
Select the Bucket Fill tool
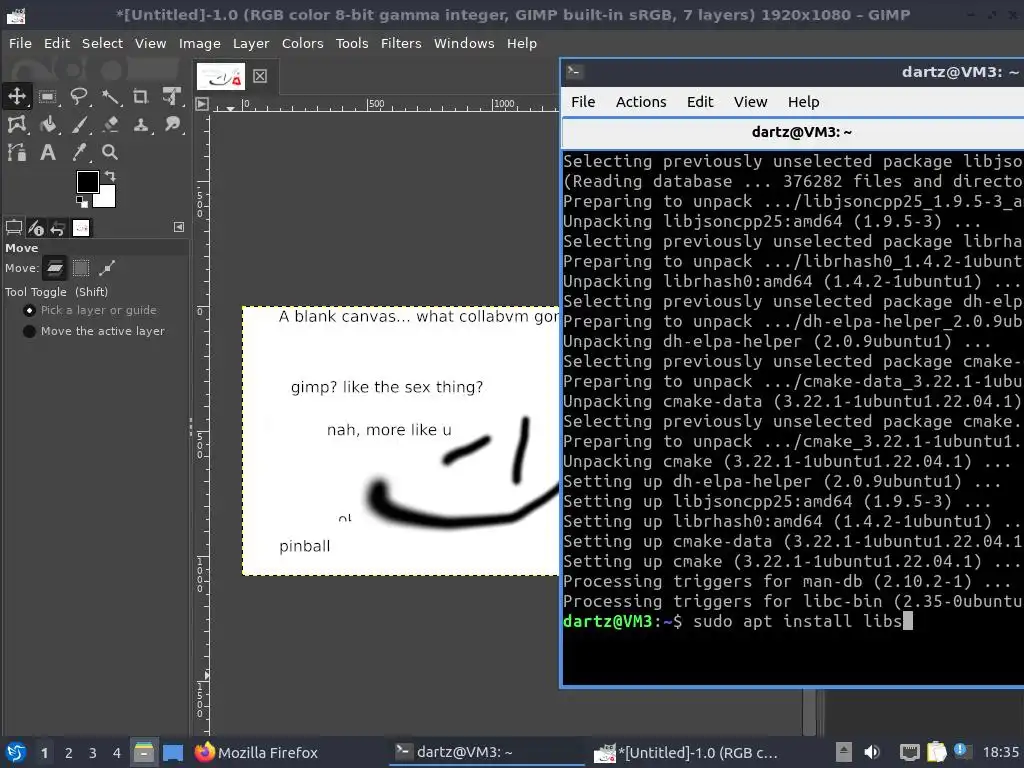(x=47, y=124)
